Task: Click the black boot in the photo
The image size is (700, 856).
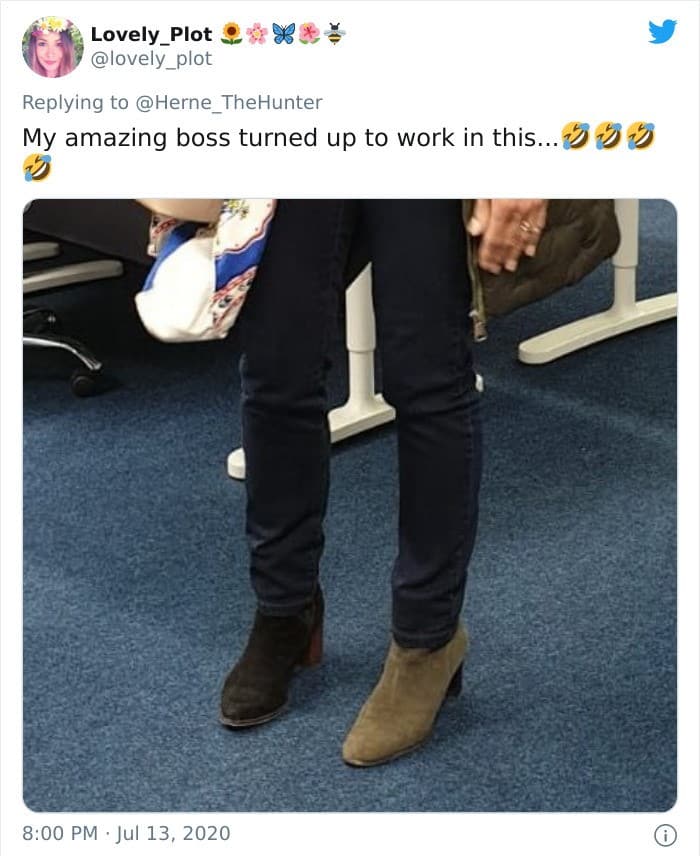Action: click(271, 662)
